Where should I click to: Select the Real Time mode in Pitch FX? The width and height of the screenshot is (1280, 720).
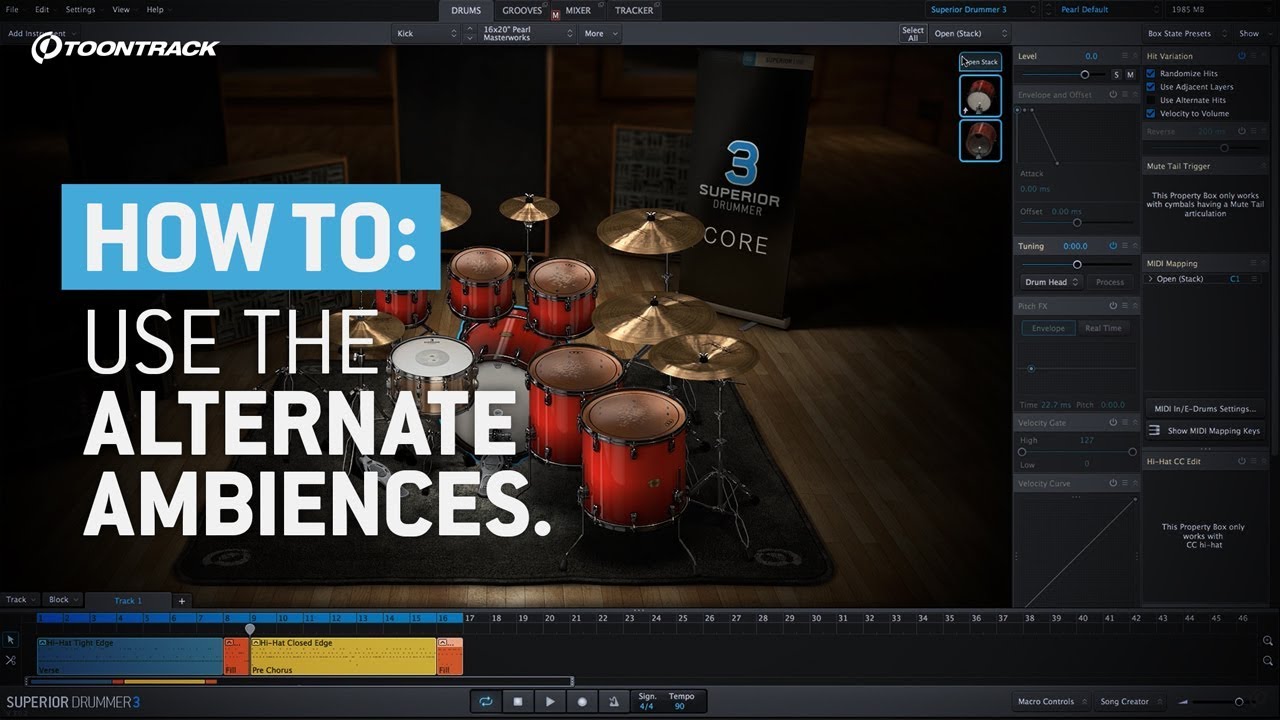click(x=1104, y=328)
